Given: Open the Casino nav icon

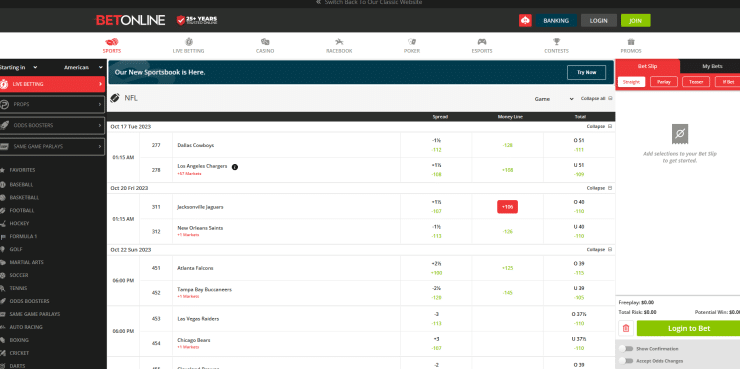Looking at the screenshot, I should 265,42.
